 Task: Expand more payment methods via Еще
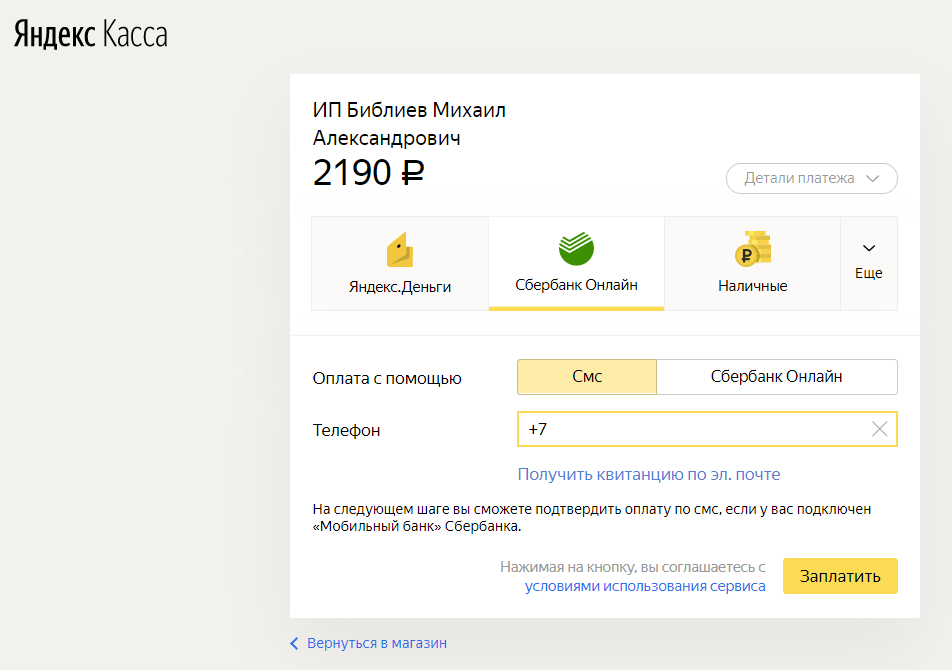(x=869, y=263)
